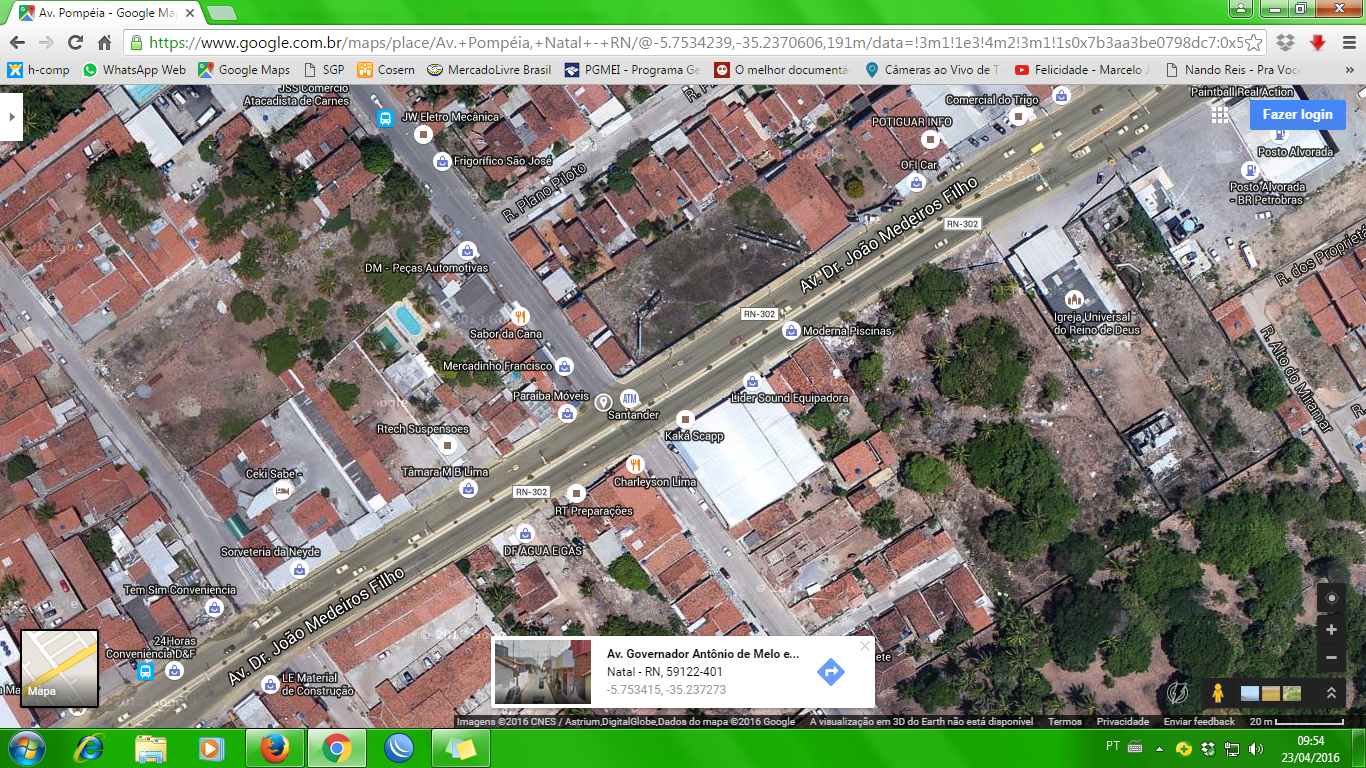Click the Chrome forward arrow
Screen dimensions: 1366x768
[46, 43]
